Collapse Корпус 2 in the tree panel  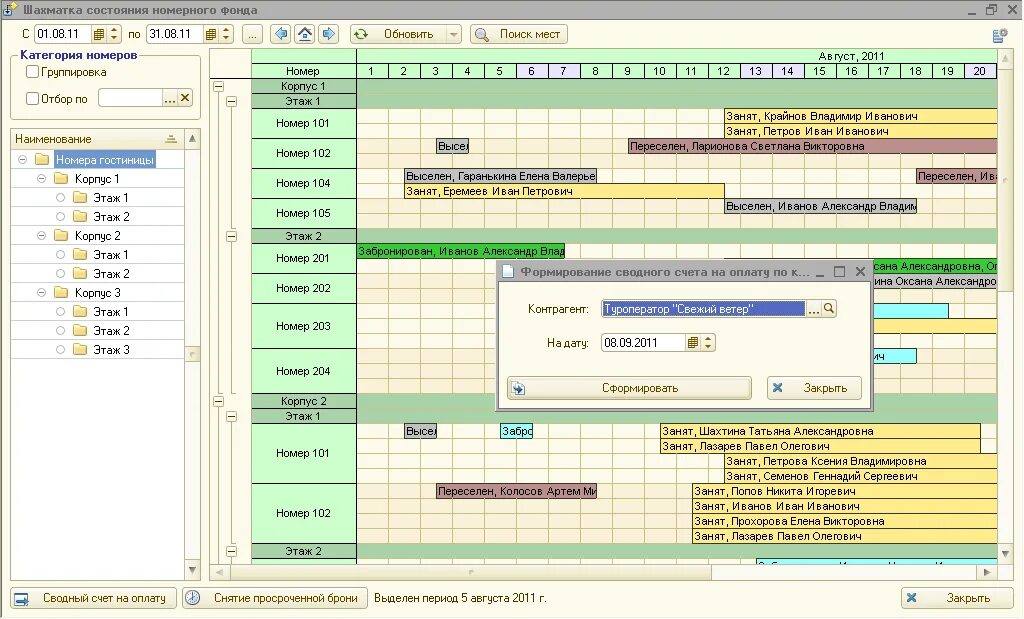click(41, 236)
